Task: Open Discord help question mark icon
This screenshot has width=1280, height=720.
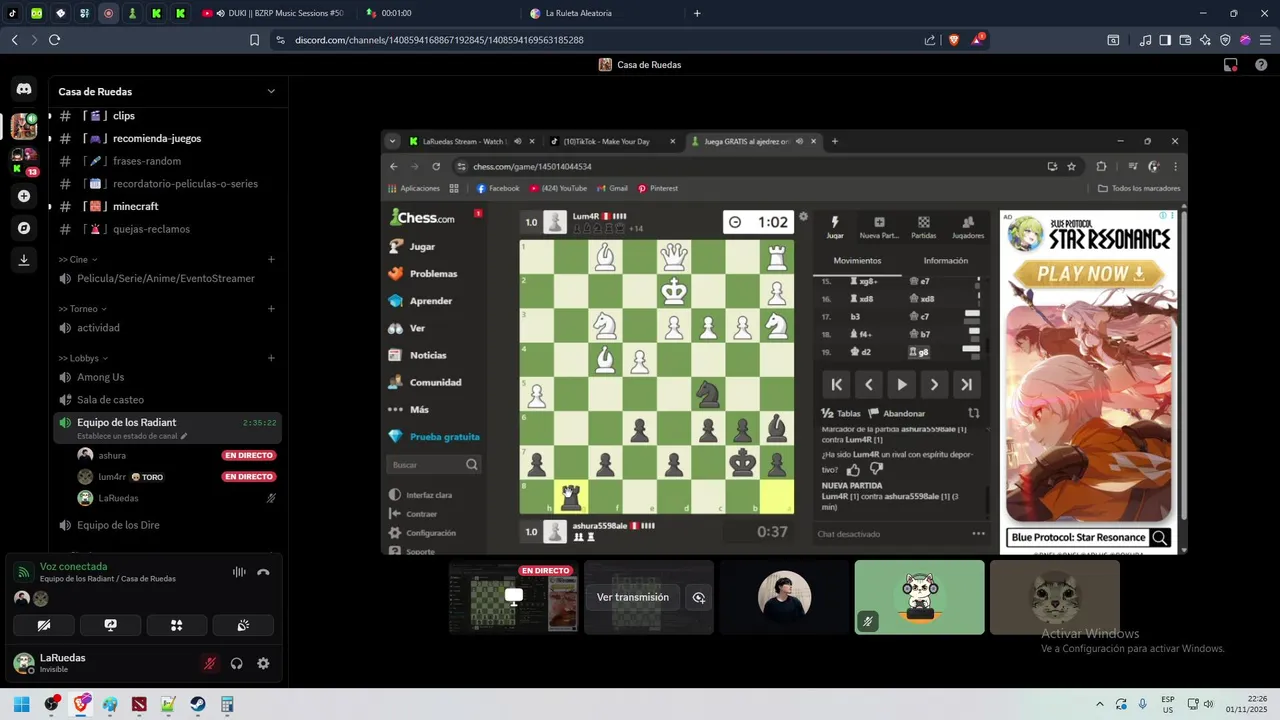Action: point(1261,65)
